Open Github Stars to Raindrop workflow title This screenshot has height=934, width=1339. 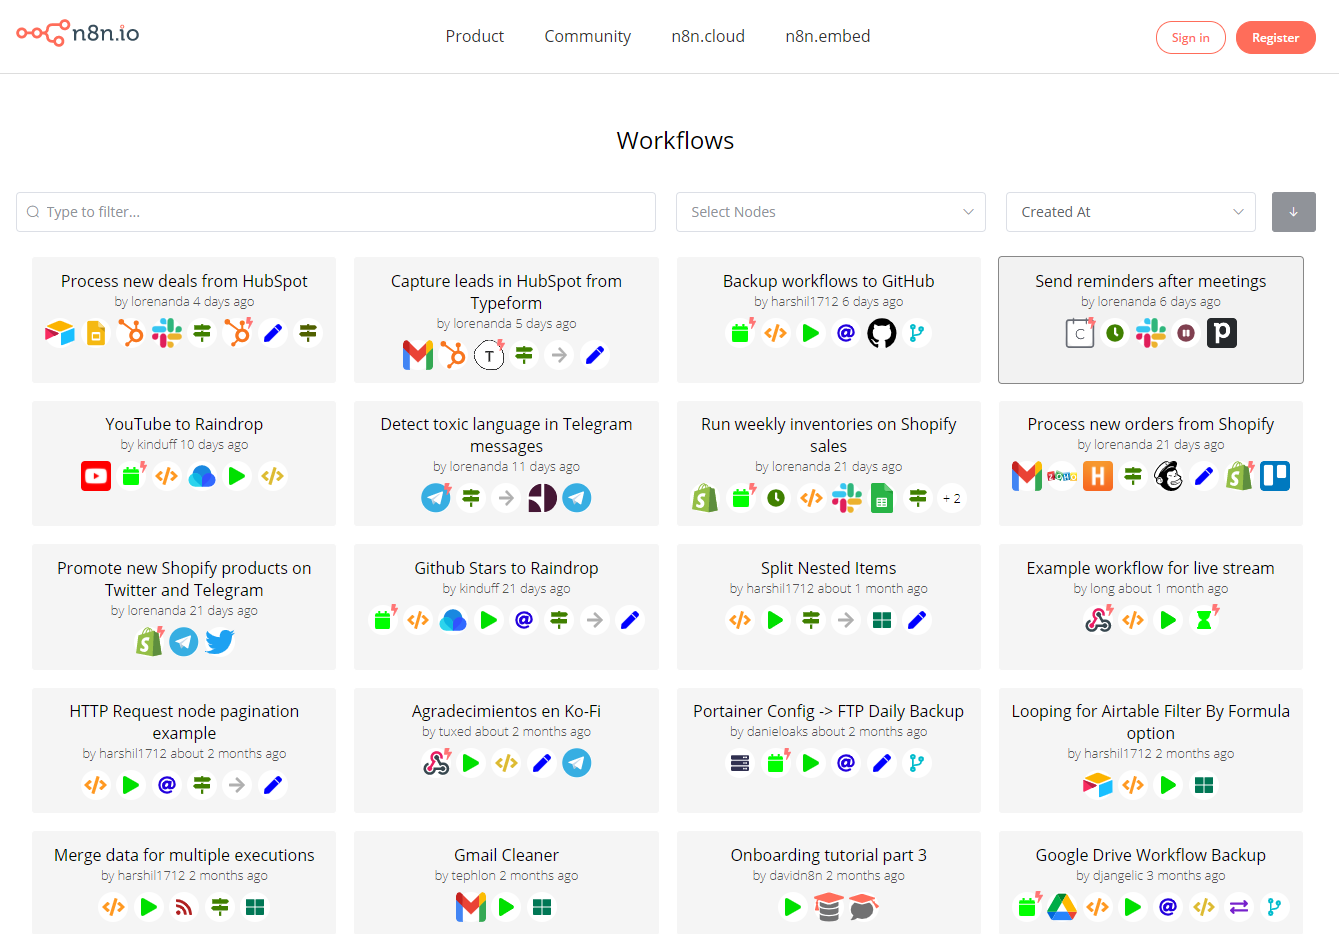(x=506, y=568)
